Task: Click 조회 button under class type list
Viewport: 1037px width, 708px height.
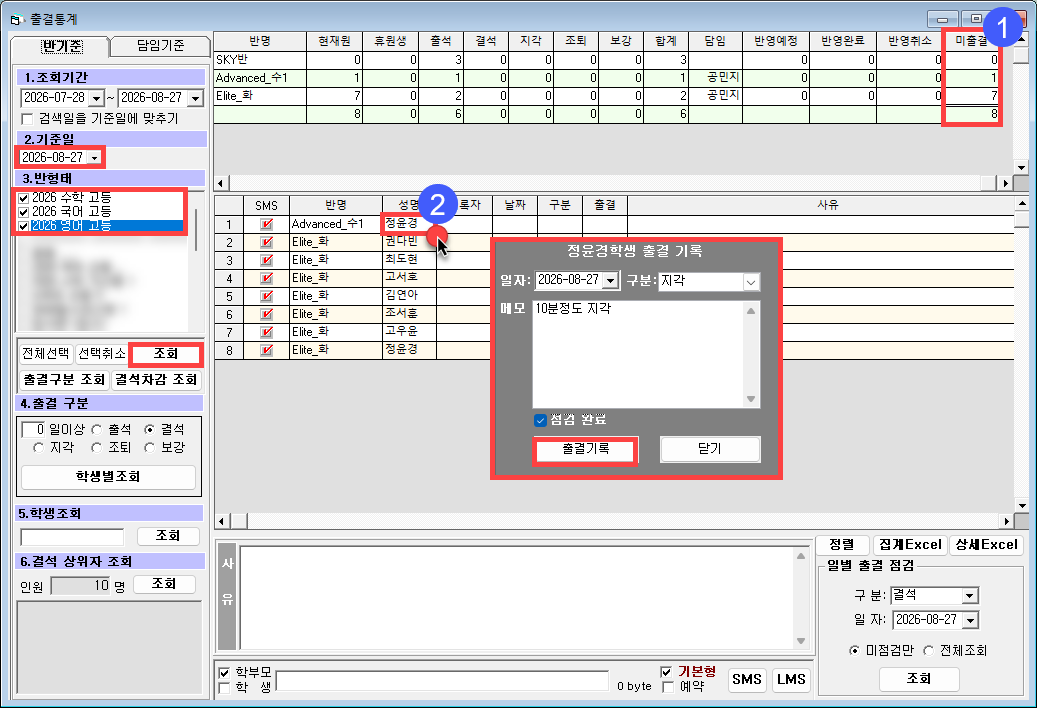Action: point(166,354)
